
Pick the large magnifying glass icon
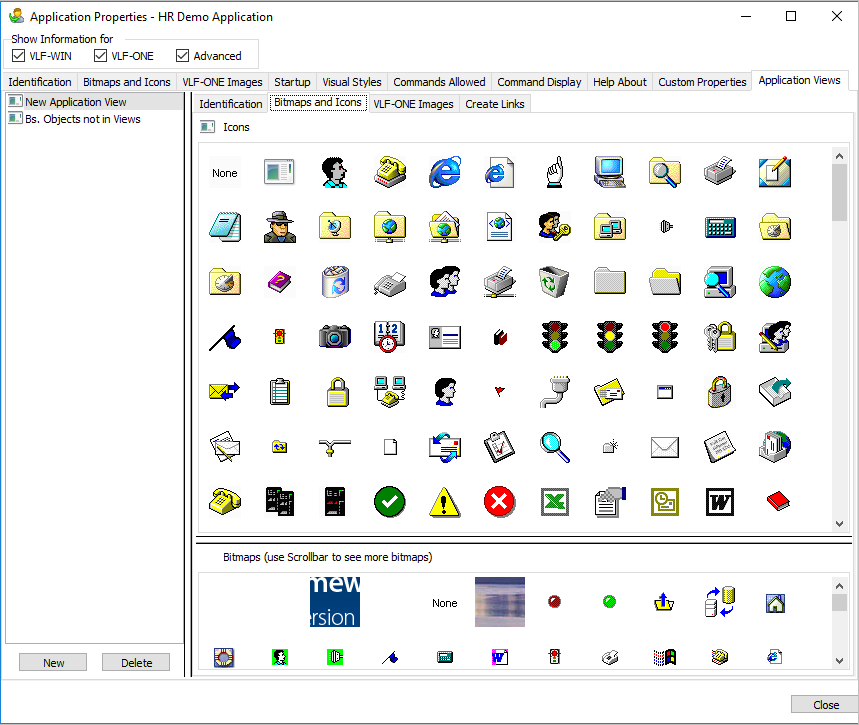pyautogui.click(x=554, y=447)
